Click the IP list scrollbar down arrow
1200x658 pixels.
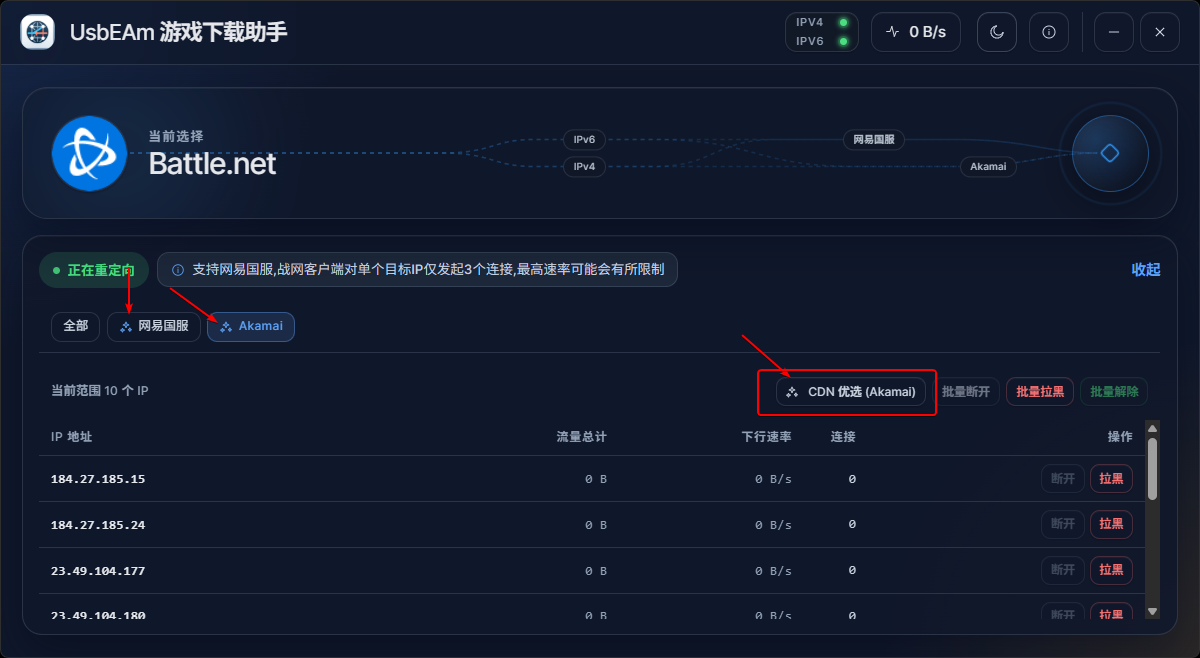coord(1152,611)
